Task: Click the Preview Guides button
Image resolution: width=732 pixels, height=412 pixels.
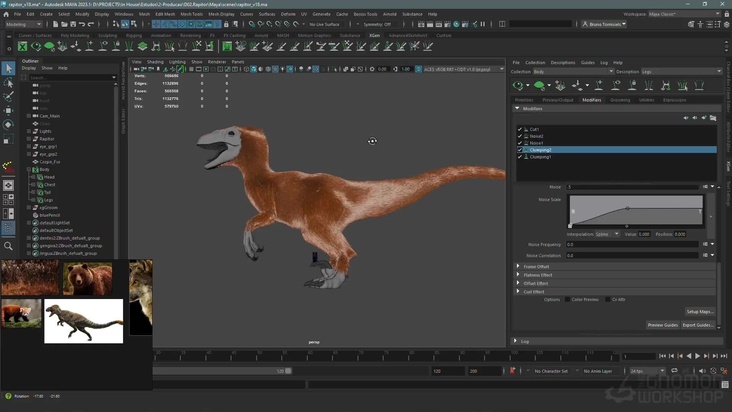Action: click(662, 325)
